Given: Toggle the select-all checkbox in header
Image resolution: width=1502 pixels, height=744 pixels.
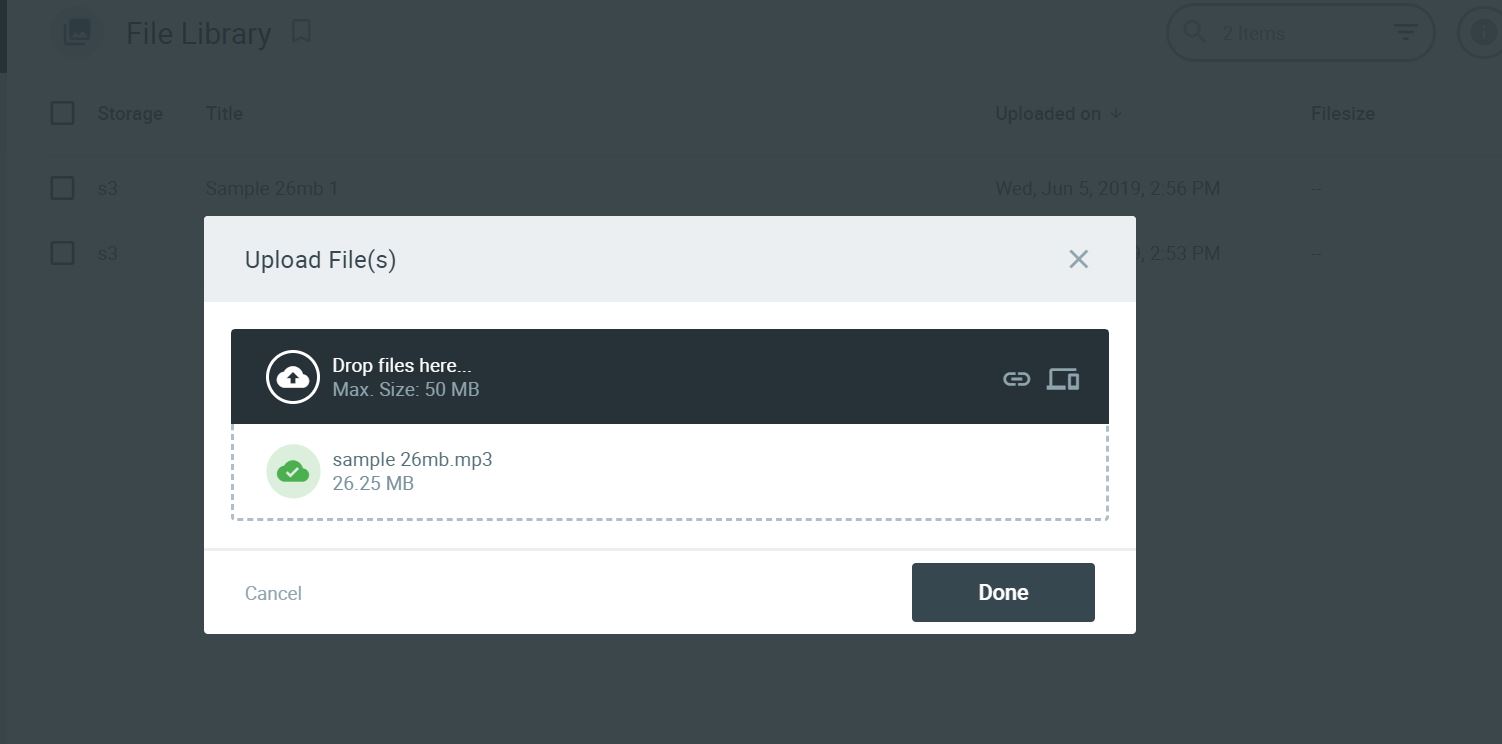Looking at the screenshot, I should (62, 113).
